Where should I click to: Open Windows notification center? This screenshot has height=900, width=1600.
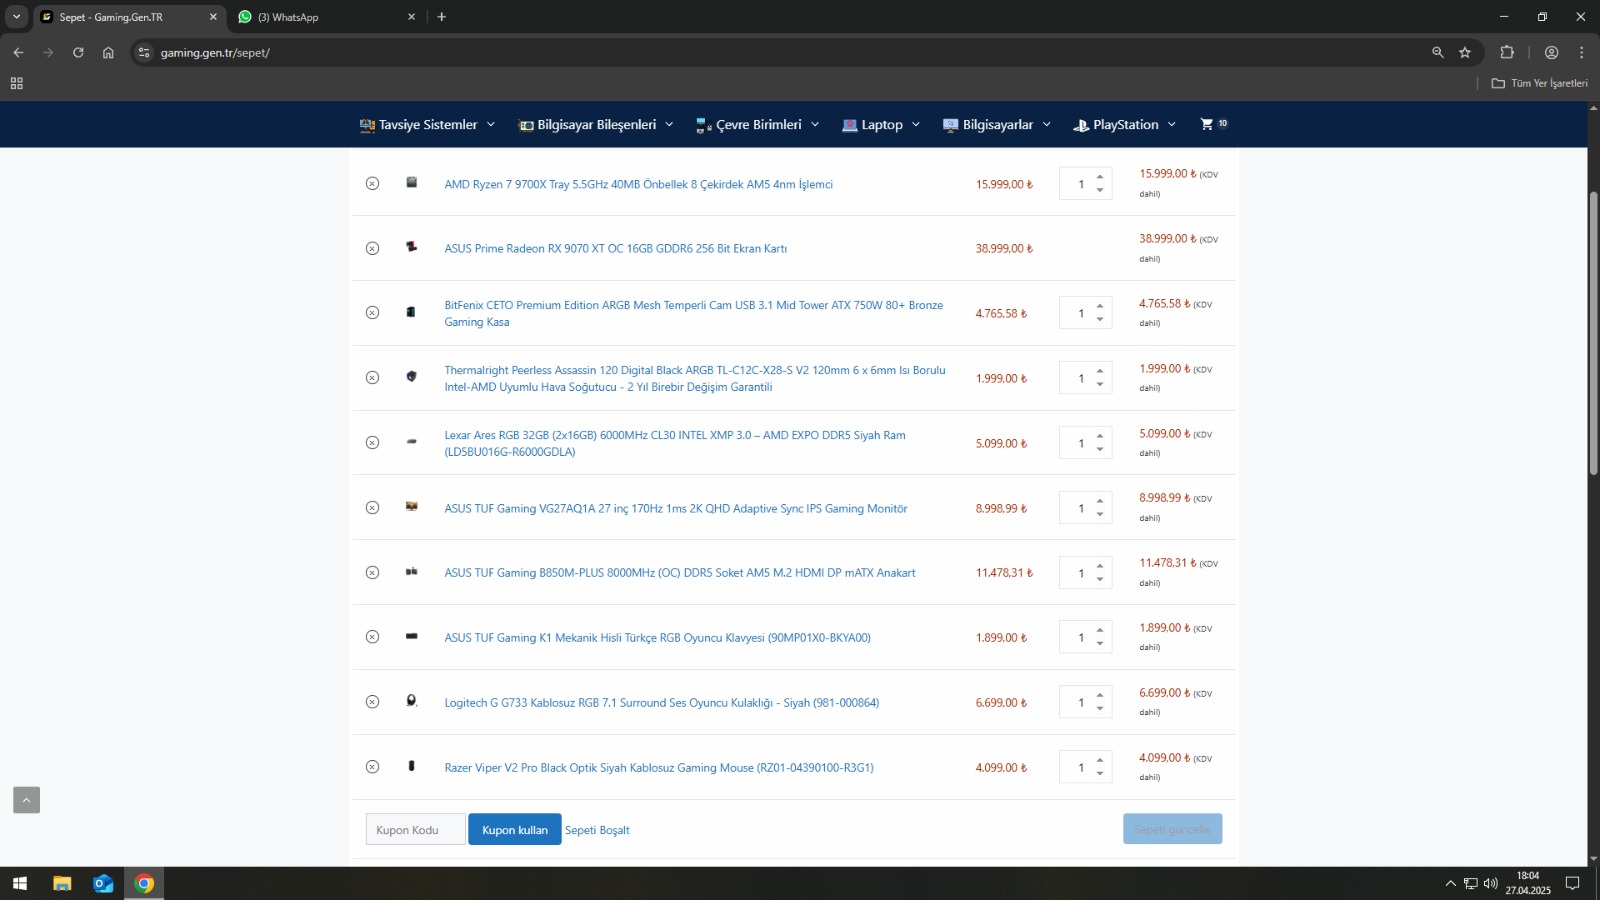pos(1573,883)
